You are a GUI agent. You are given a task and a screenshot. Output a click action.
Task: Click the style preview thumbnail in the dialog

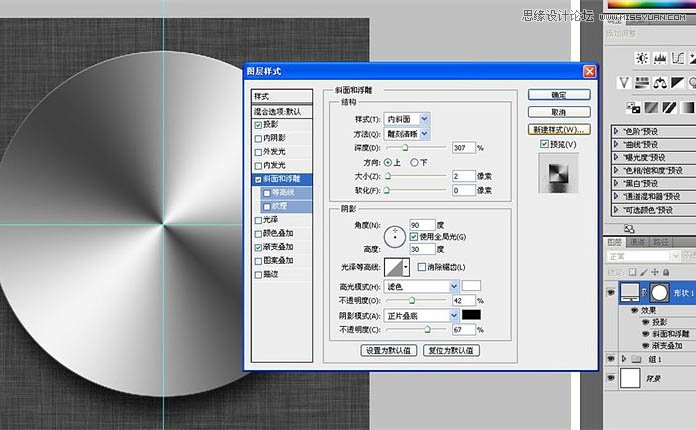pyautogui.click(x=558, y=174)
